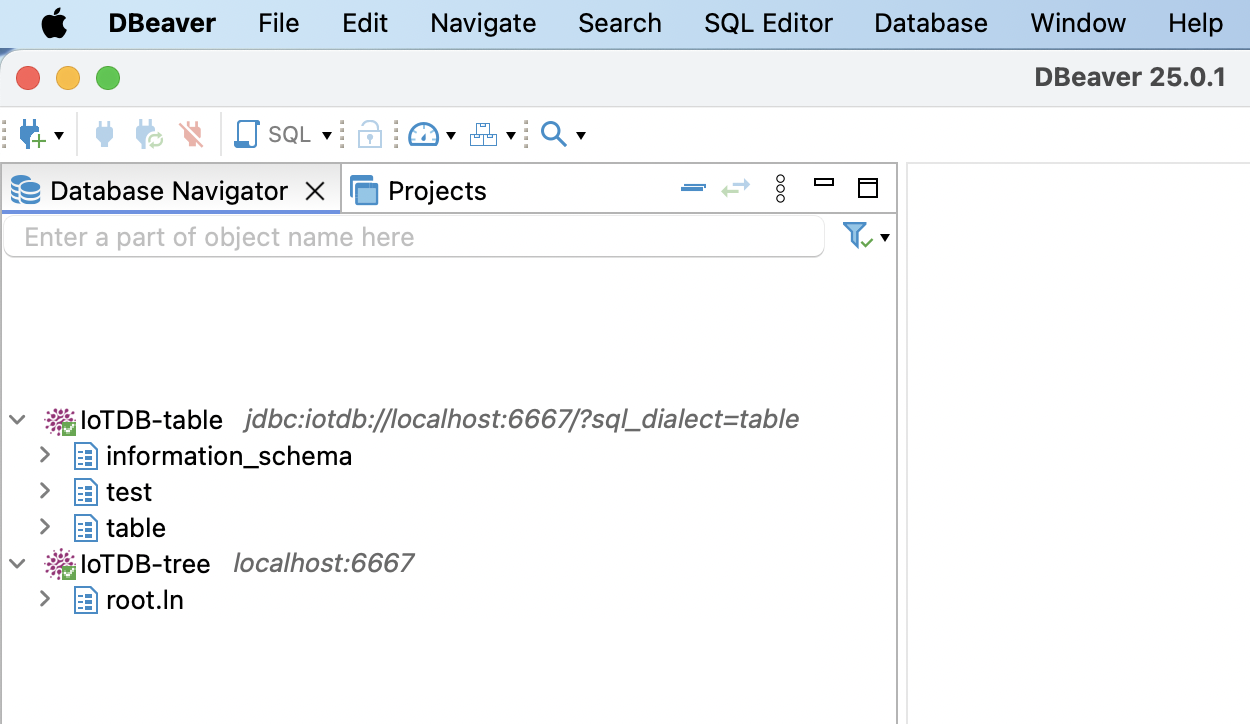The width and height of the screenshot is (1250, 724).
Task: Select the root.ln database item
Action: point(144,600)
